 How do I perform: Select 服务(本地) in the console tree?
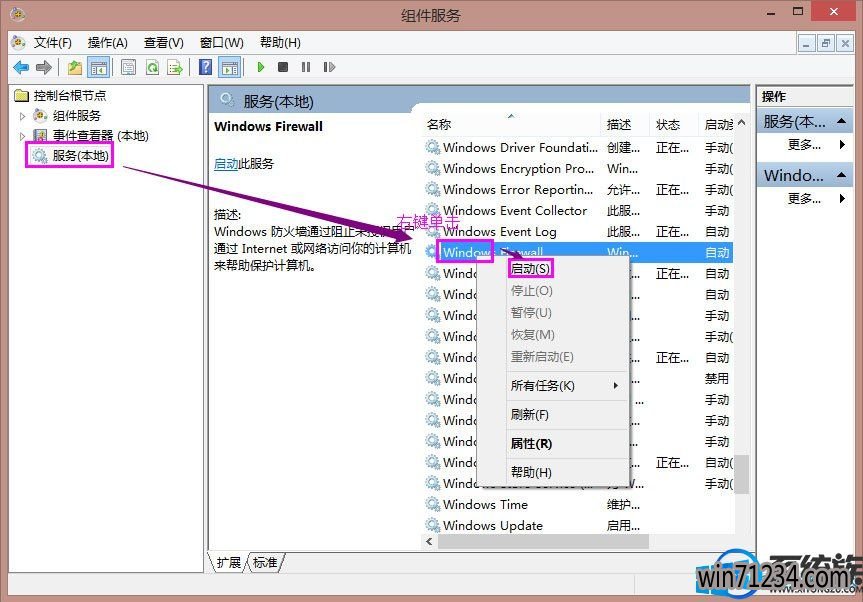pos(80,156)
